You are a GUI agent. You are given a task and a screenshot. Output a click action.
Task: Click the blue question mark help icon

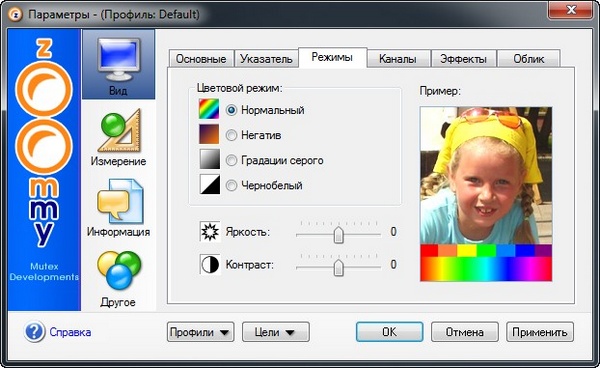(35, 331)
